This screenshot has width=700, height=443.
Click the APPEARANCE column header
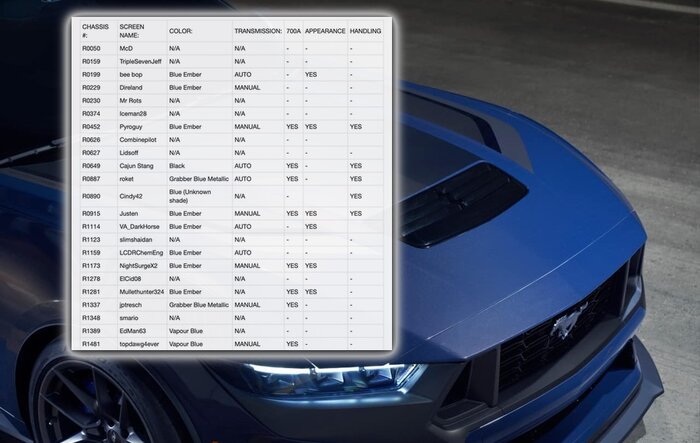tap(324, 30)
